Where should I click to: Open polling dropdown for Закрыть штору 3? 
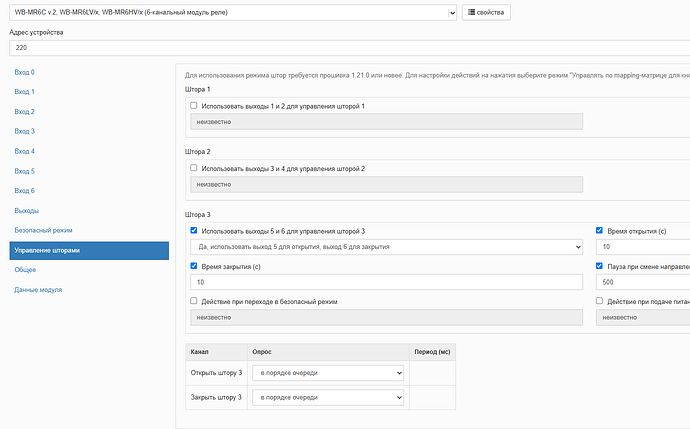[x=328, y=397]
